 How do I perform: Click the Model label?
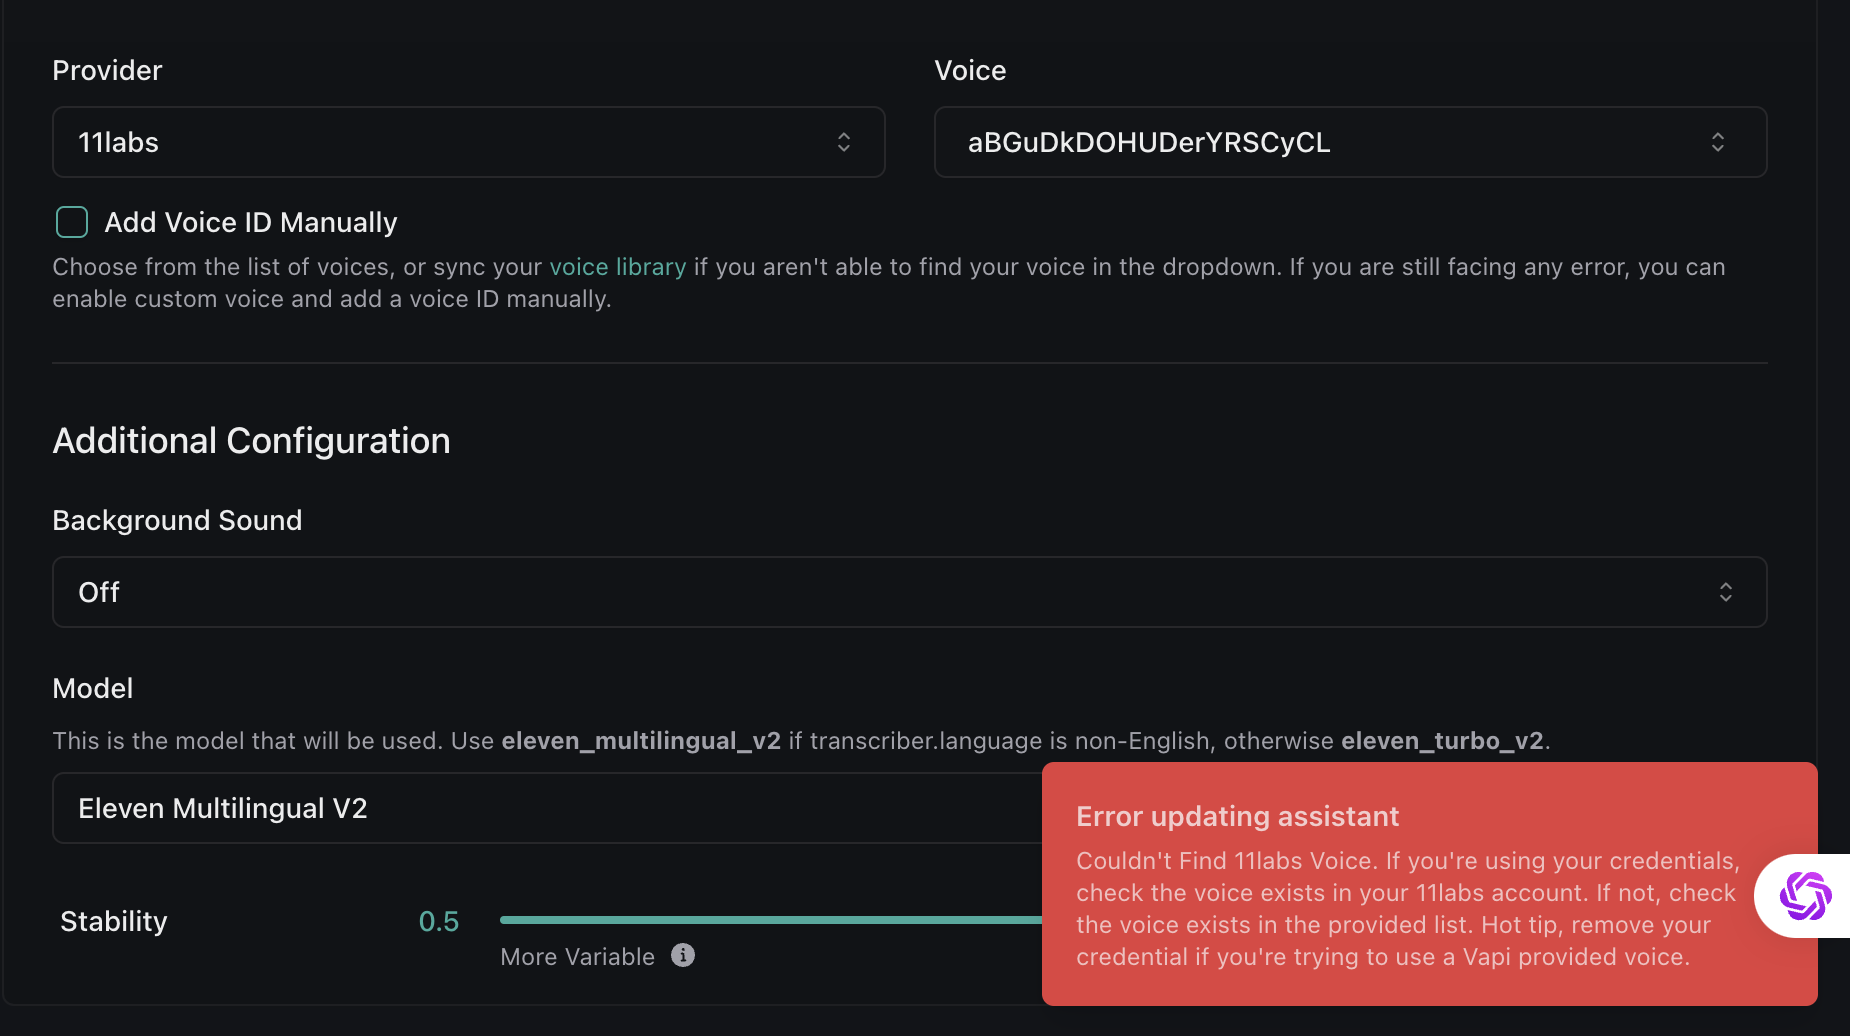(93, 688)
